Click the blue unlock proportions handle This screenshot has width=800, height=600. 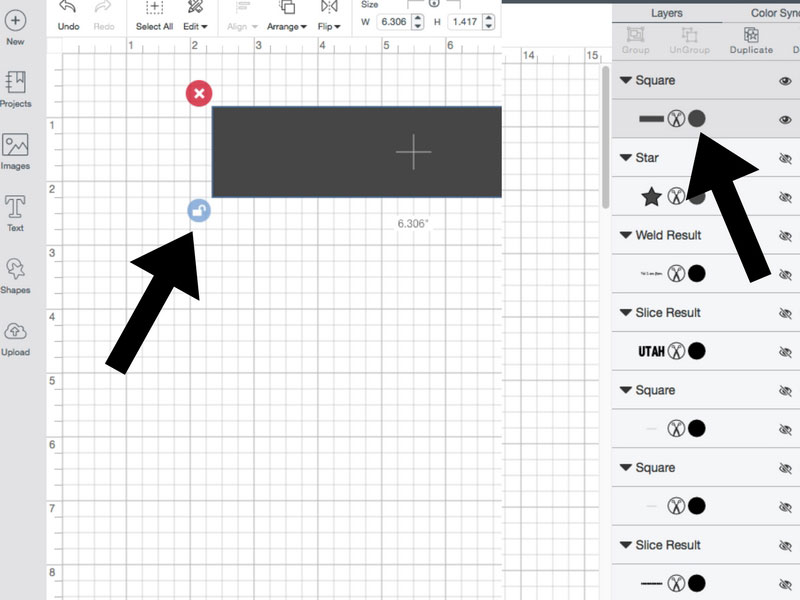click(199, 210)
